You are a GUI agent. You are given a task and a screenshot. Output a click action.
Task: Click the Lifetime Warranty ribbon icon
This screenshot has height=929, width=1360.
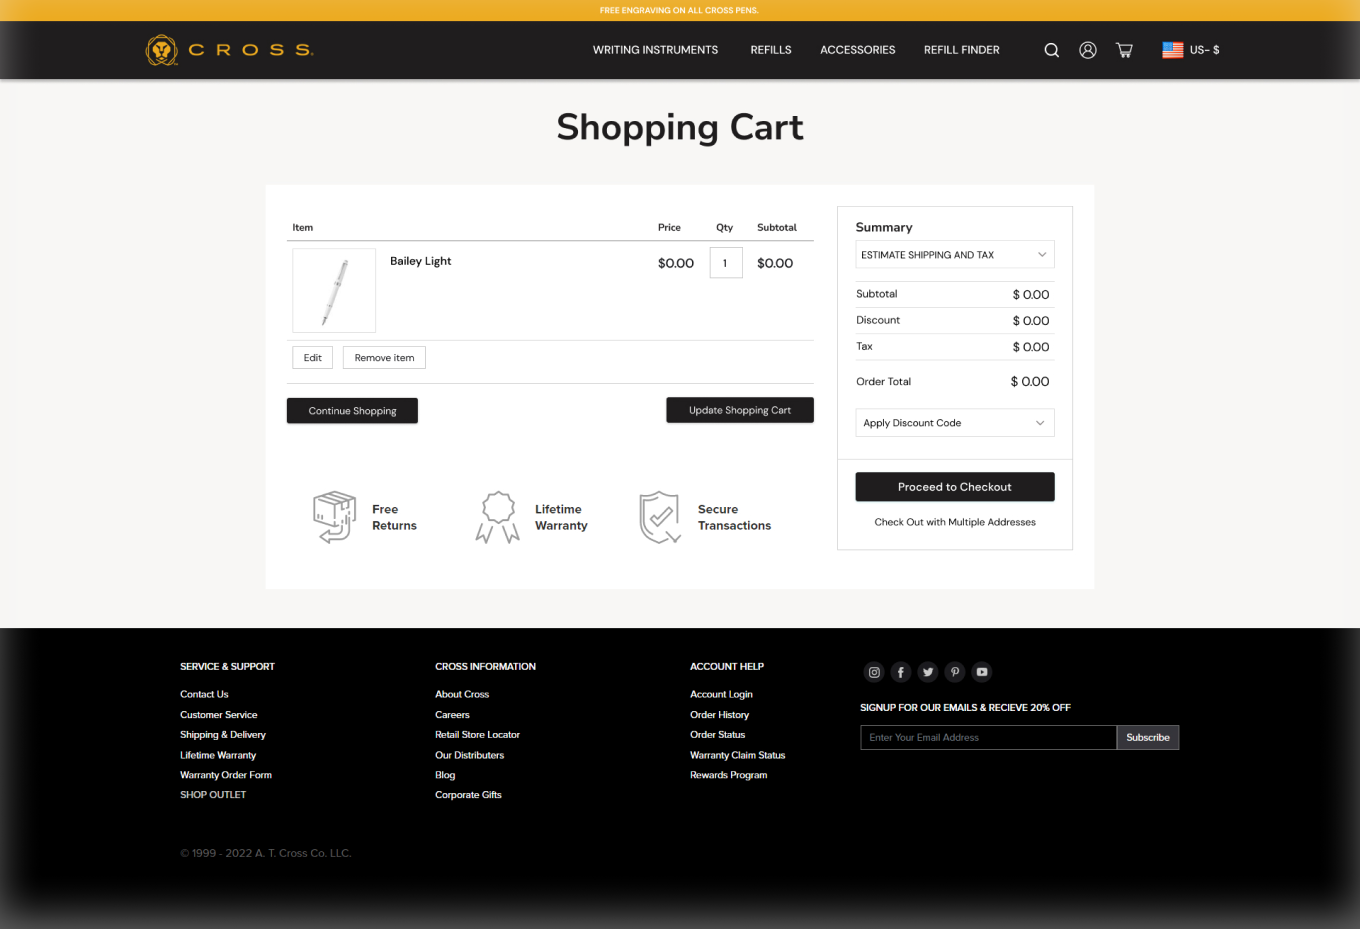498,517
